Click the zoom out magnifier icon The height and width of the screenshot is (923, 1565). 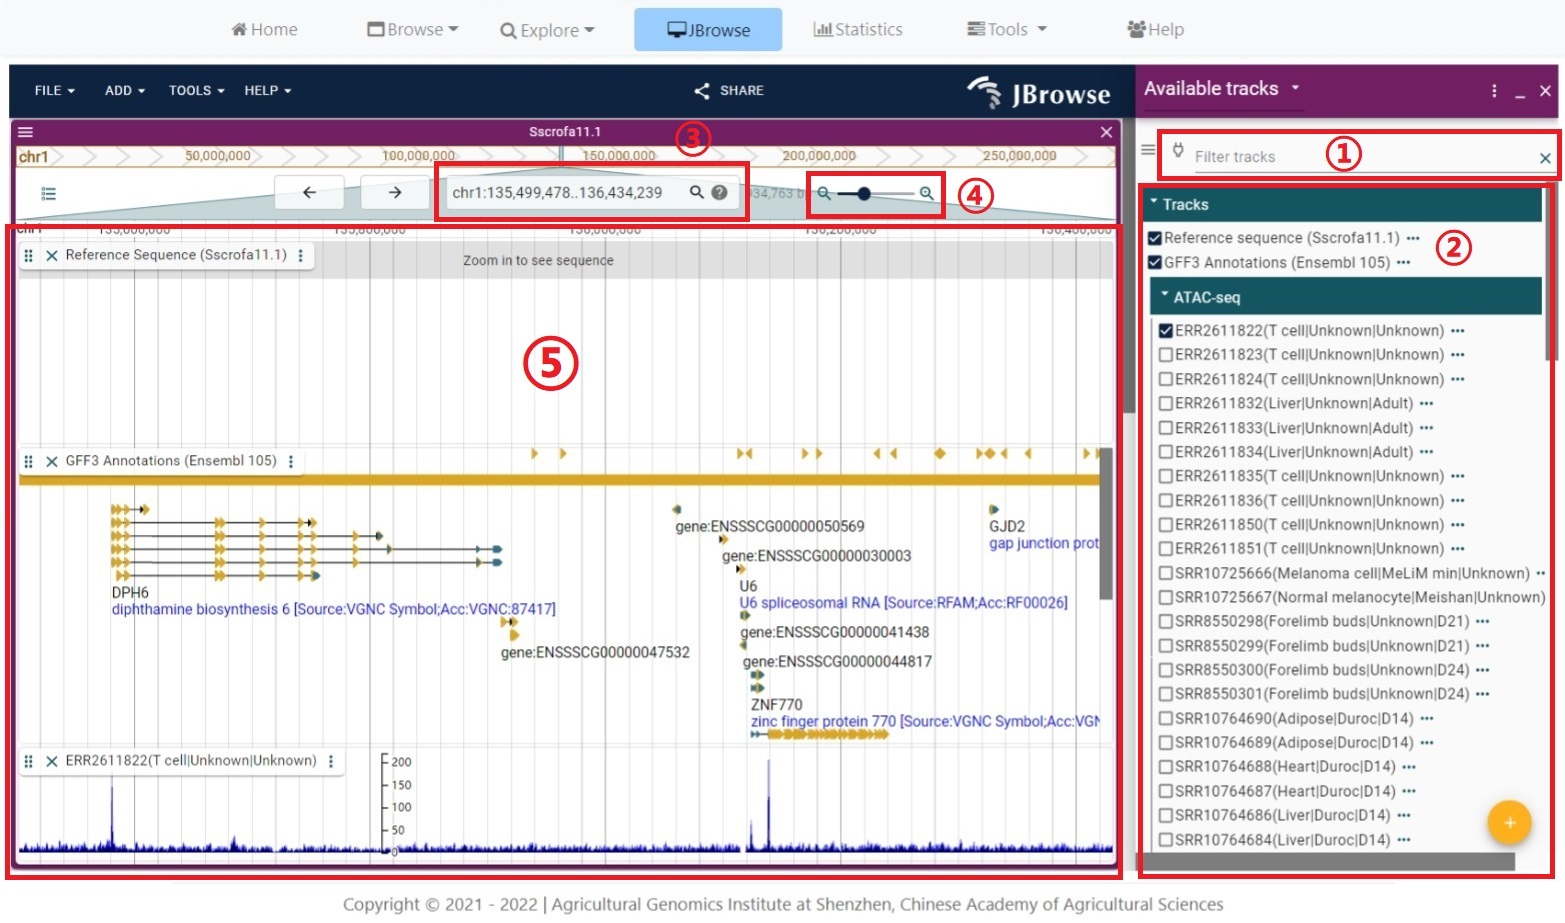pyautogui.click(x=824, y=193)
